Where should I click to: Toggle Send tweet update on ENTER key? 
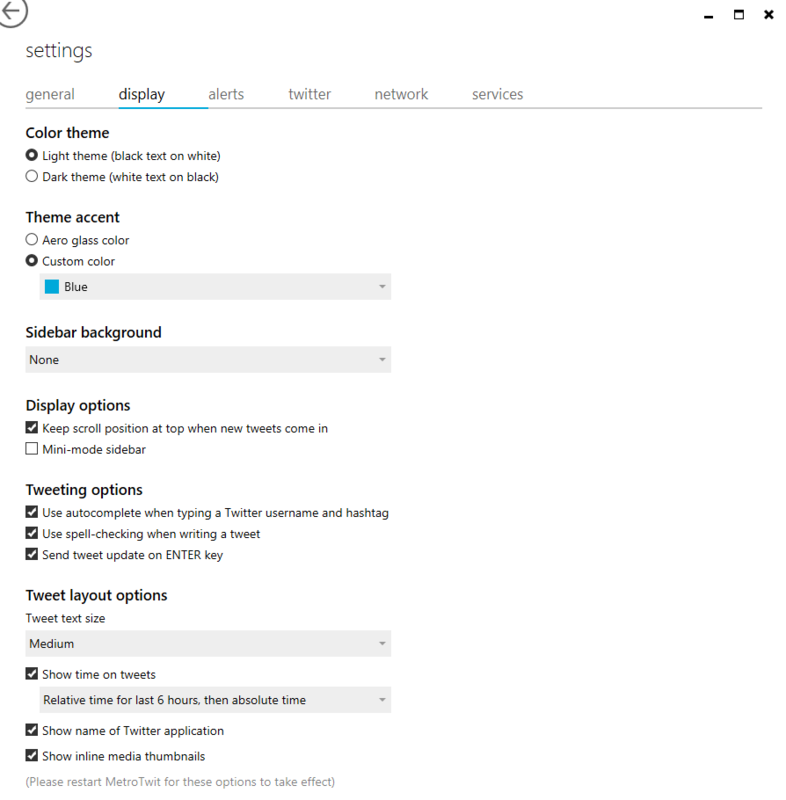pyautogui.click(x=32, y=555)
